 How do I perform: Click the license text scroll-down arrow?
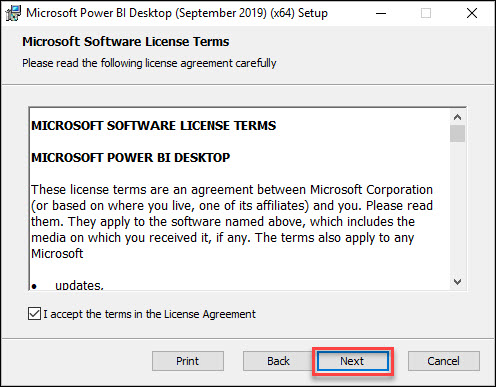tap(457, 282)
